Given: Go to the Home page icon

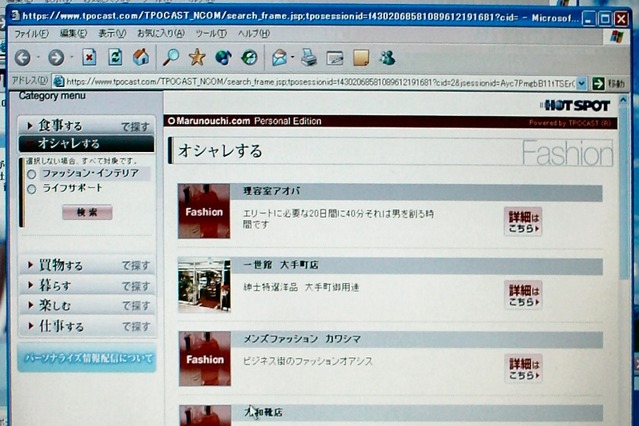Looking at the screenshot, I should [141, 57].
